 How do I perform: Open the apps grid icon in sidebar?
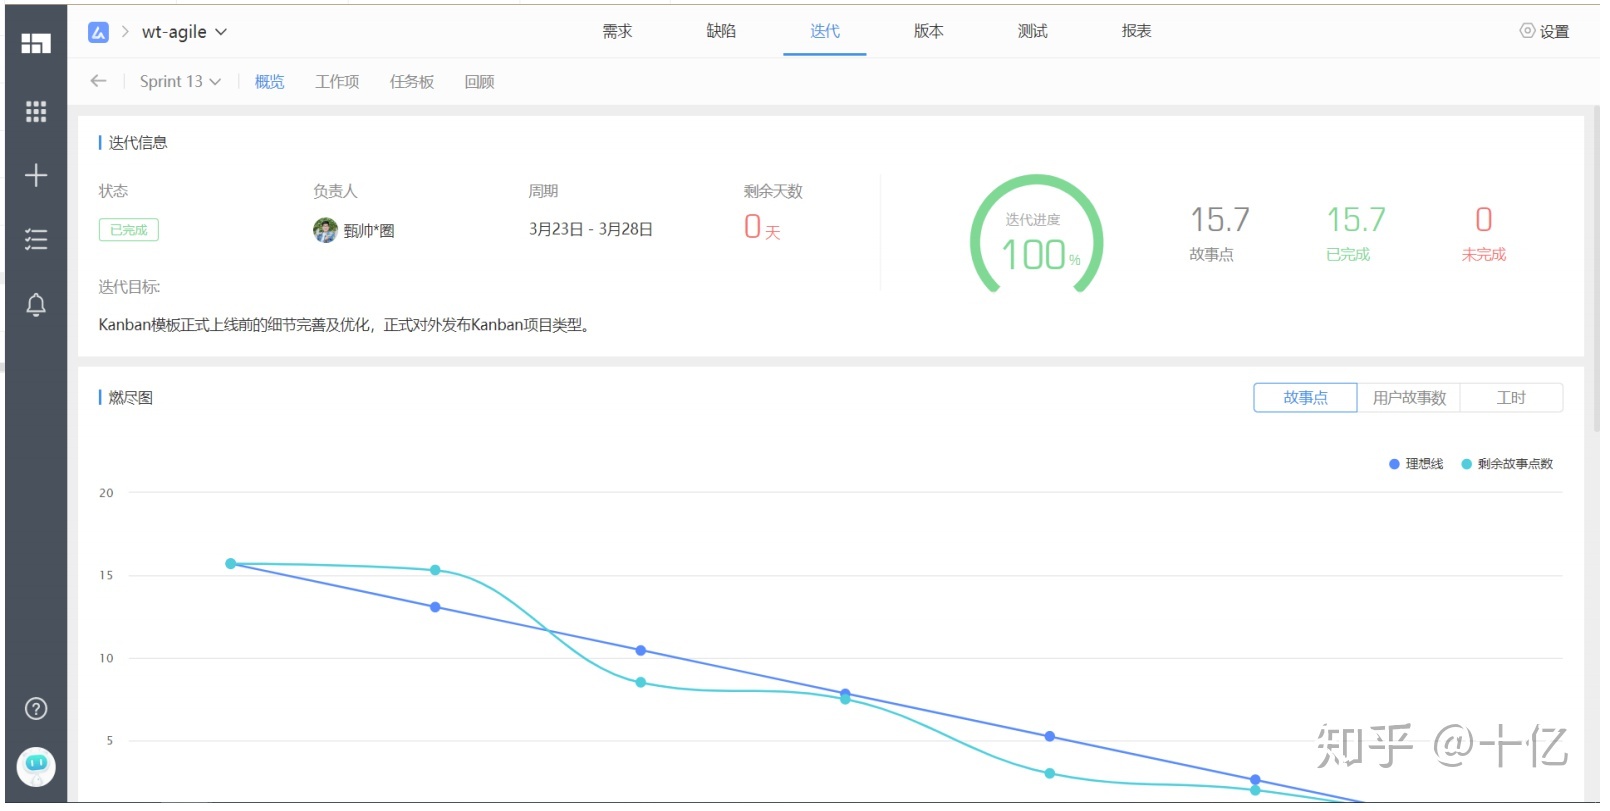point(36,111)
